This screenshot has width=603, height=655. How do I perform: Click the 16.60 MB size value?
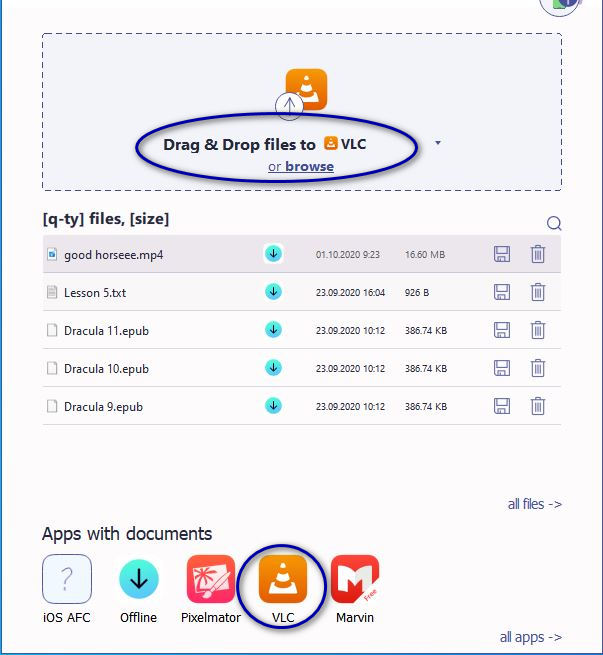click(x=425, y=254)
